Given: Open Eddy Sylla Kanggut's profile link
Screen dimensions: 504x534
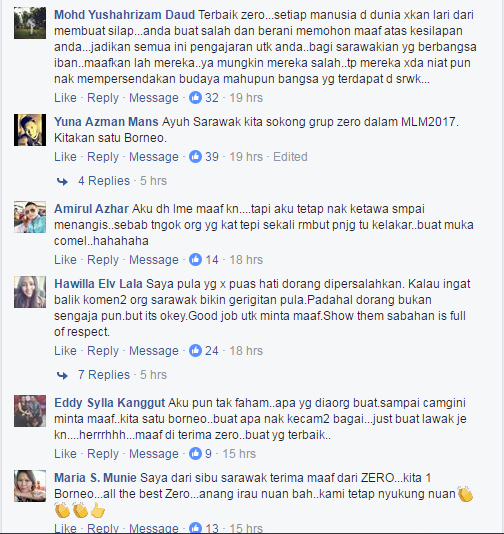Looking at the screenshot, I should [110, 403].
